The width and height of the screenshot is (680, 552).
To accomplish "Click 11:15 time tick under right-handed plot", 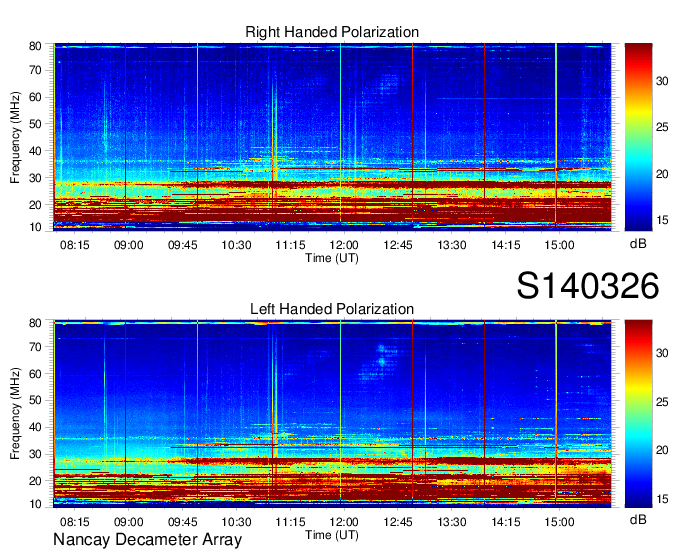I will [290, 245].
